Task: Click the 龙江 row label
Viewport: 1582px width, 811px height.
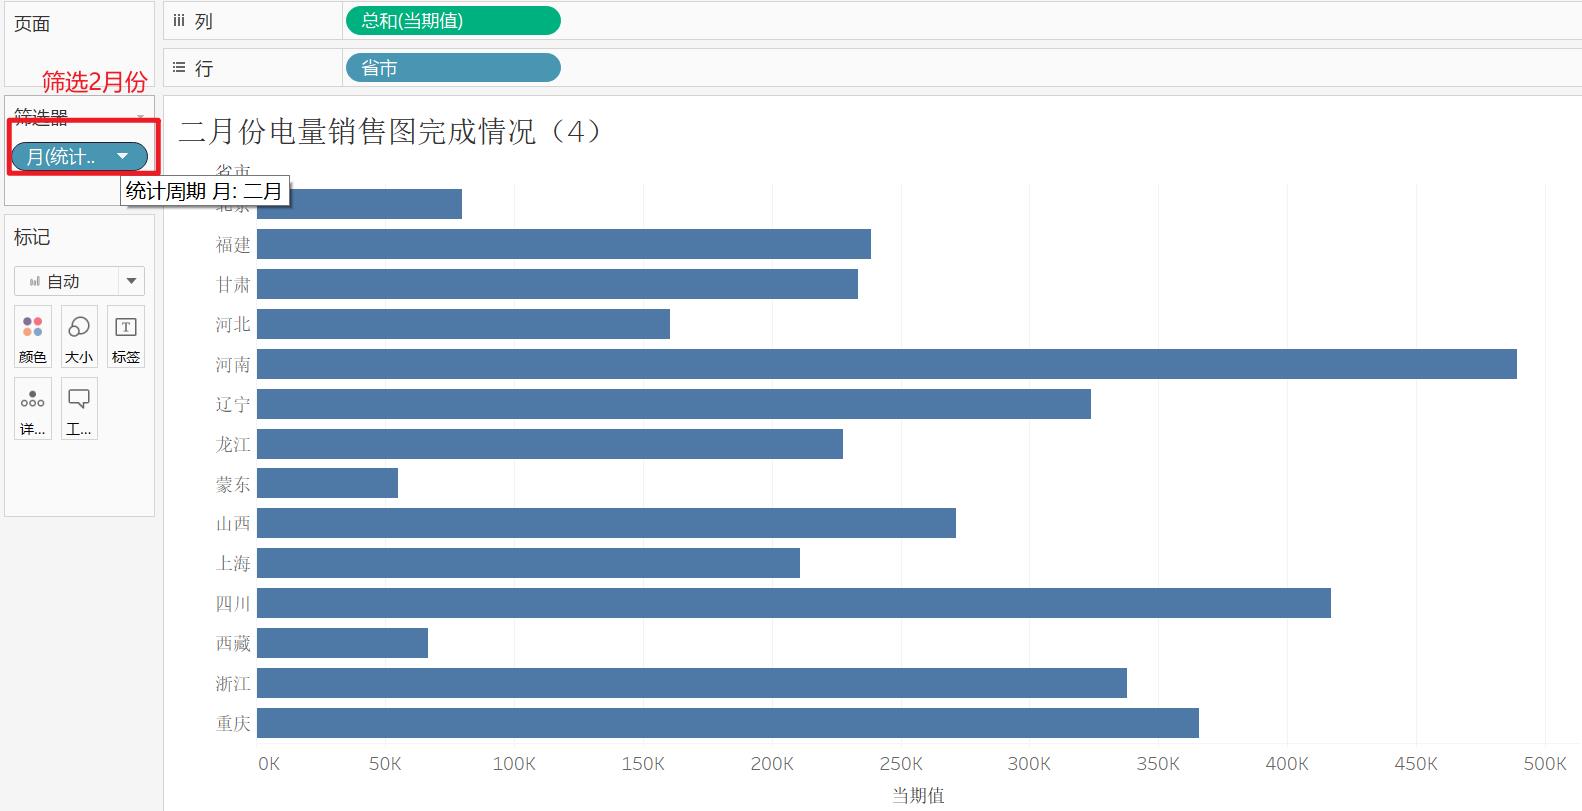Action: pos(233,444)
